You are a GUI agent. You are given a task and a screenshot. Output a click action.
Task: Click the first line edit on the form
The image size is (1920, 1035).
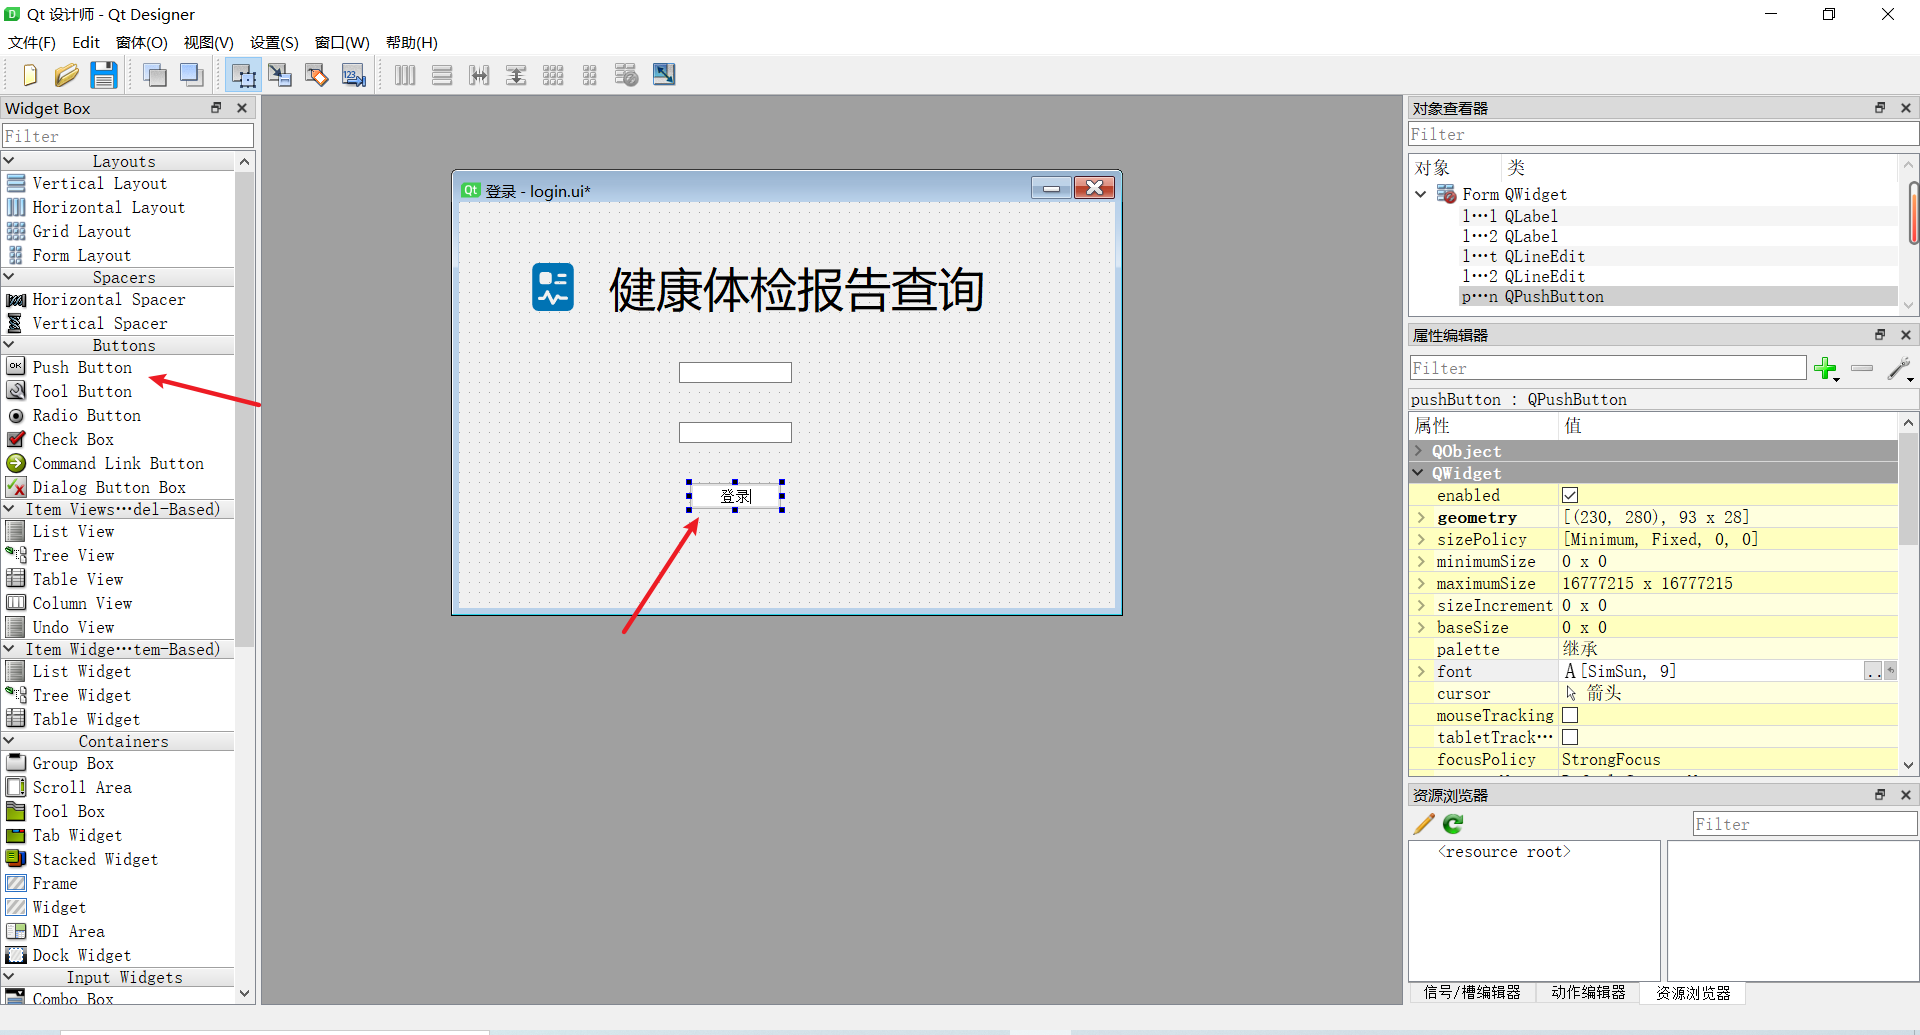click(x=735, y=372)
